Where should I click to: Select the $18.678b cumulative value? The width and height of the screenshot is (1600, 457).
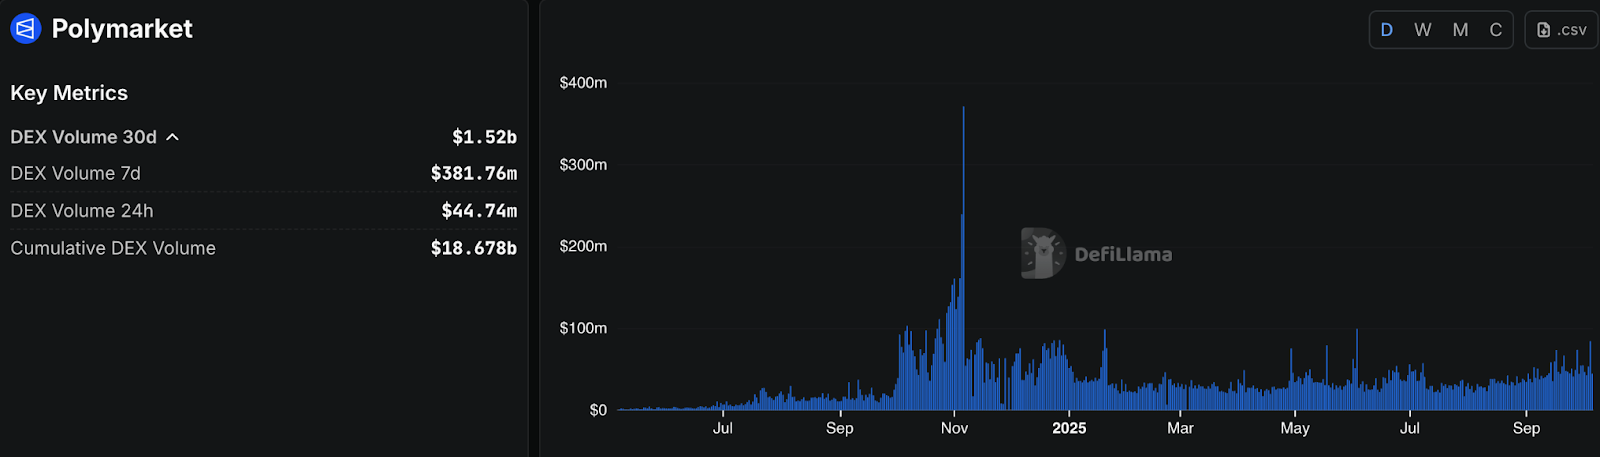click(474, 248)
